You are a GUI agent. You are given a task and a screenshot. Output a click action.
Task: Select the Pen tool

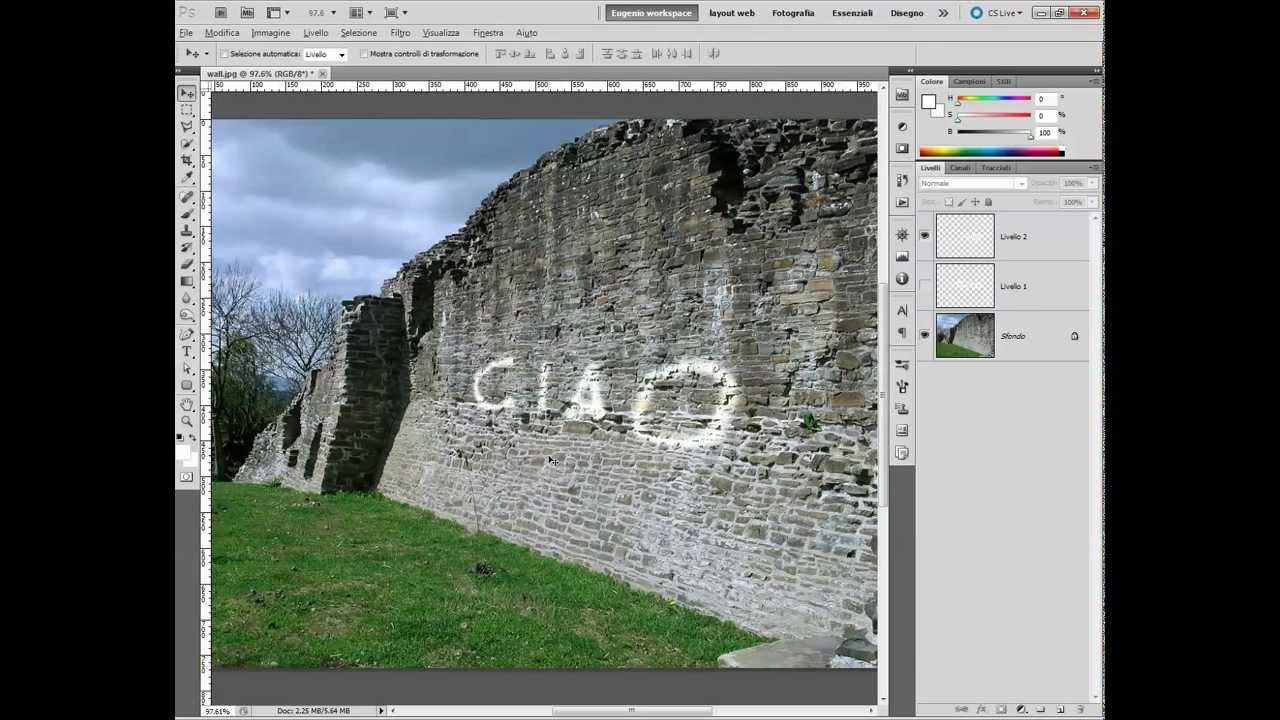(187, 334)
